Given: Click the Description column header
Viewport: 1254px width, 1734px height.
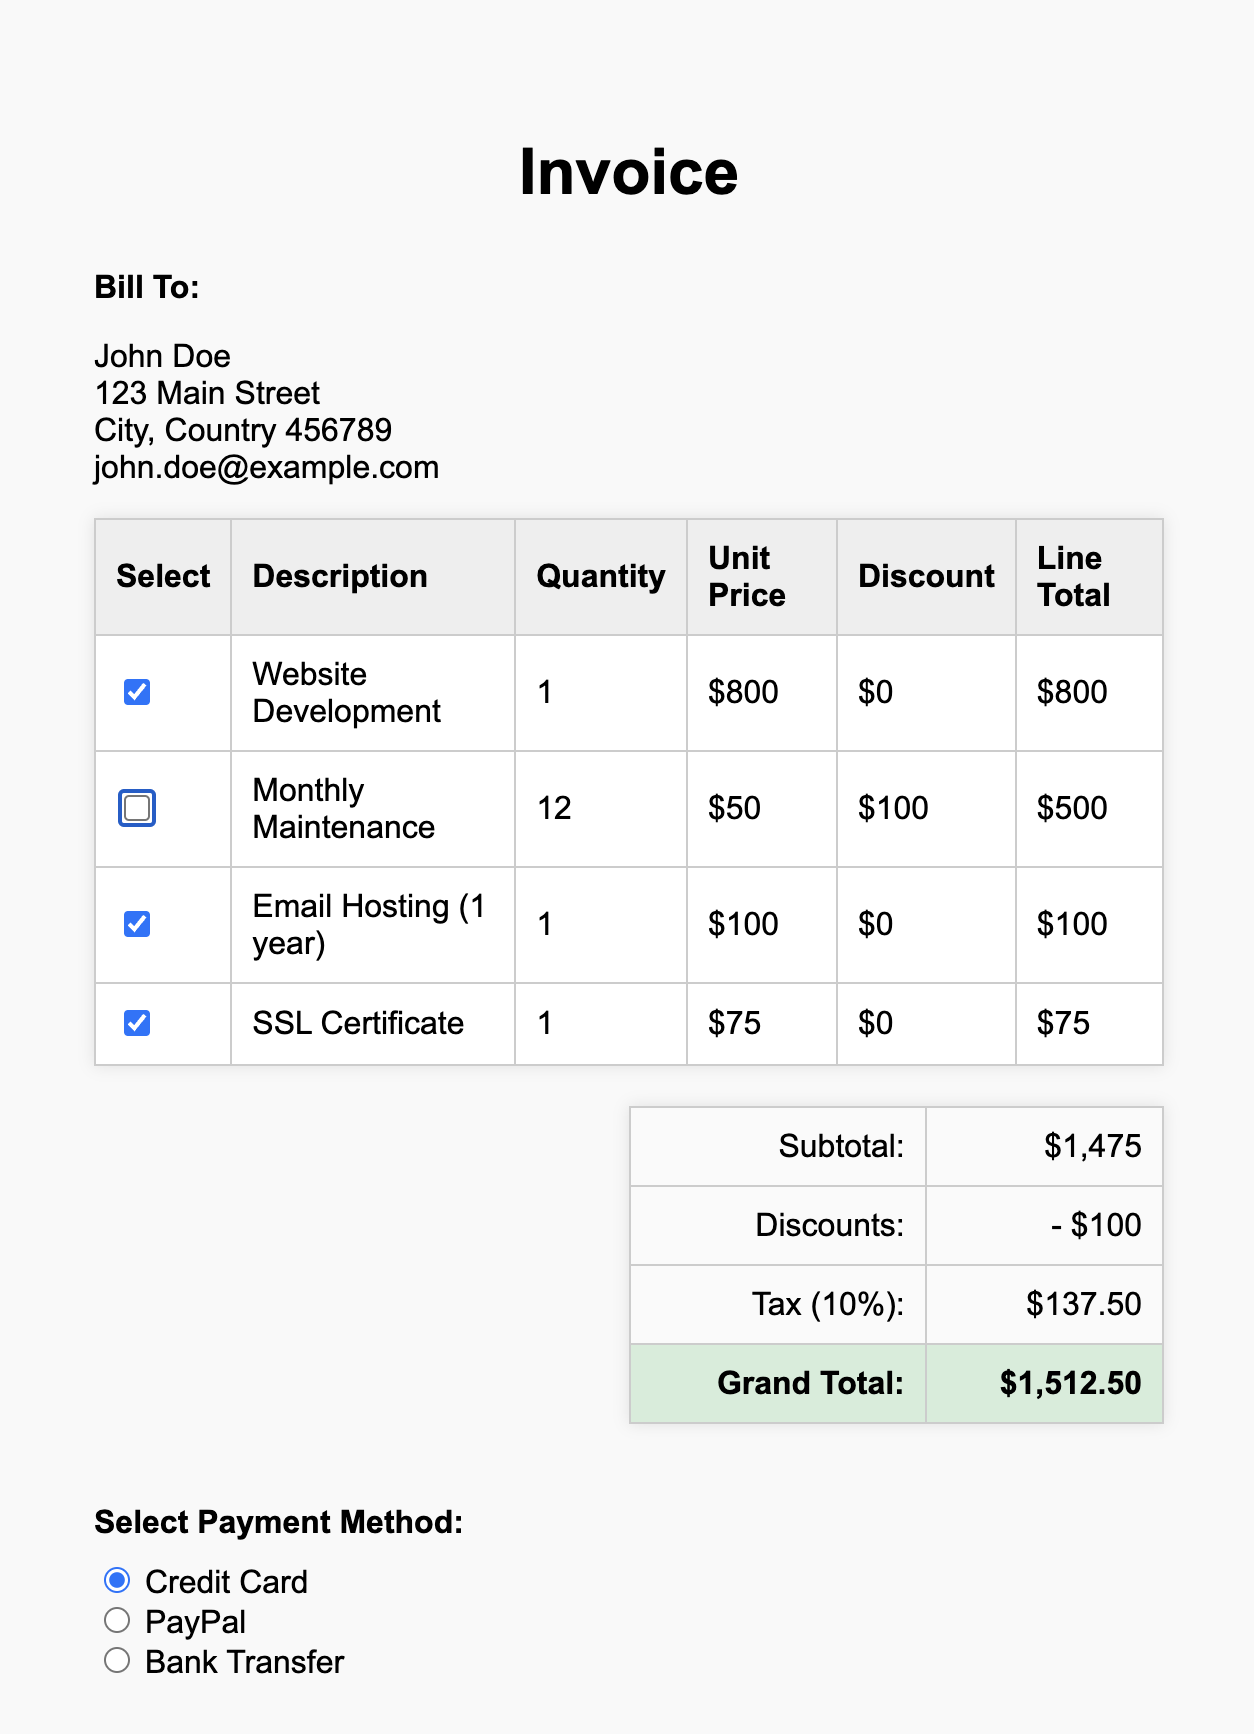Looking at the screenshot, I should pyautogui.click(x=340, y=576).
